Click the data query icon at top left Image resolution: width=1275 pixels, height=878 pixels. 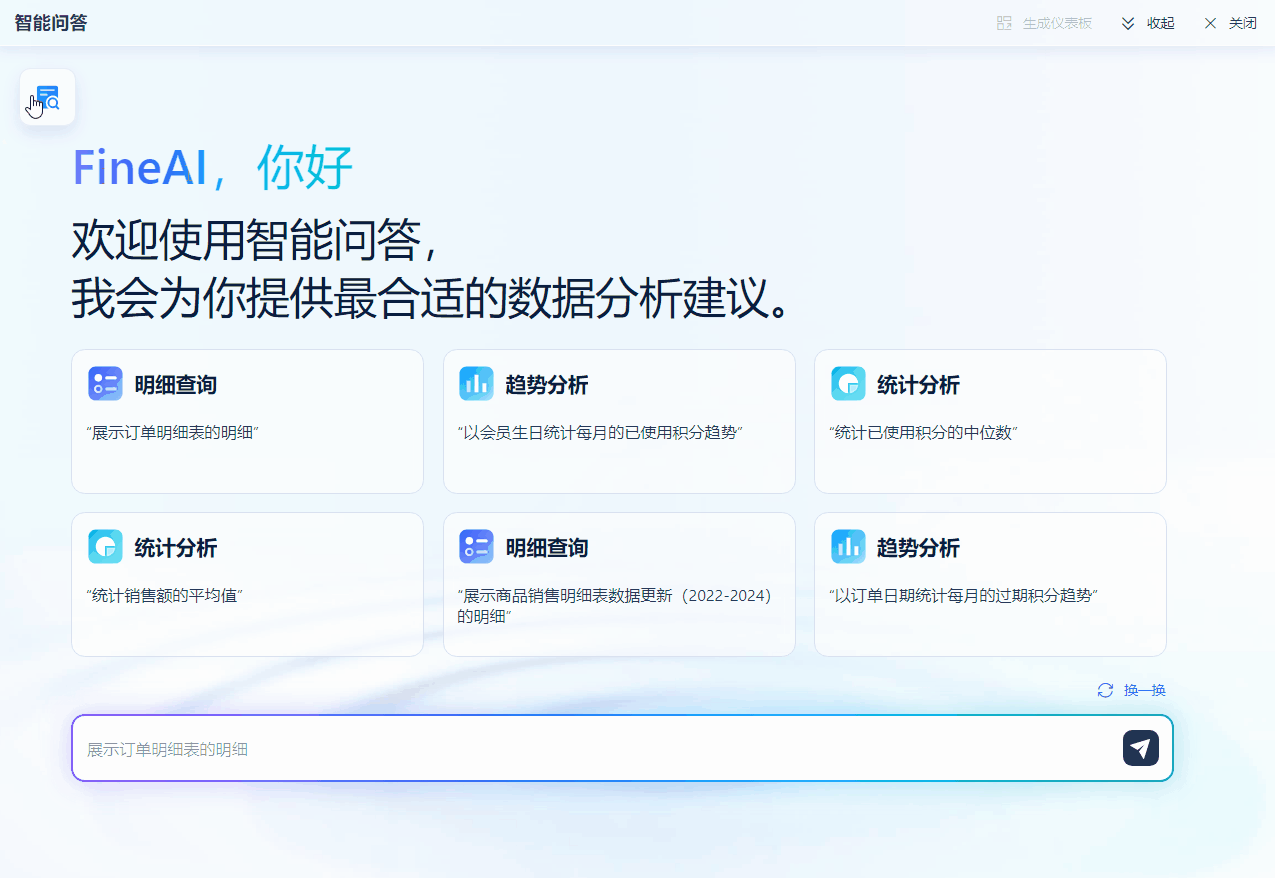pyautogui.click(x=47, y=97)
